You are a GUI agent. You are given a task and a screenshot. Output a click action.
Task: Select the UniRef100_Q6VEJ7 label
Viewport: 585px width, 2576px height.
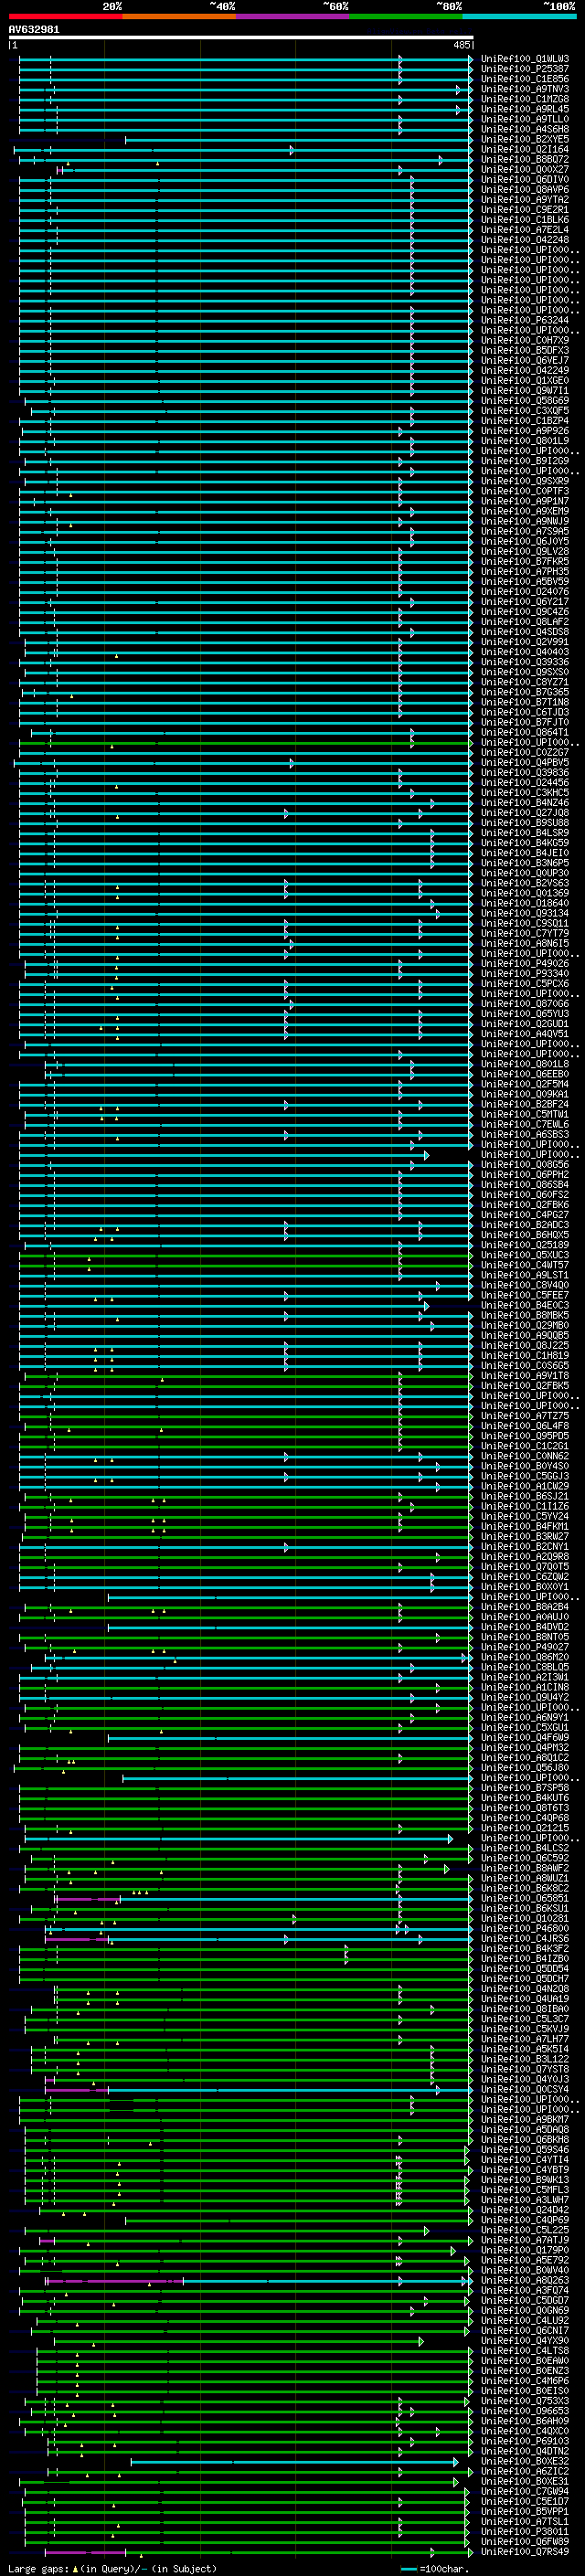525,360
